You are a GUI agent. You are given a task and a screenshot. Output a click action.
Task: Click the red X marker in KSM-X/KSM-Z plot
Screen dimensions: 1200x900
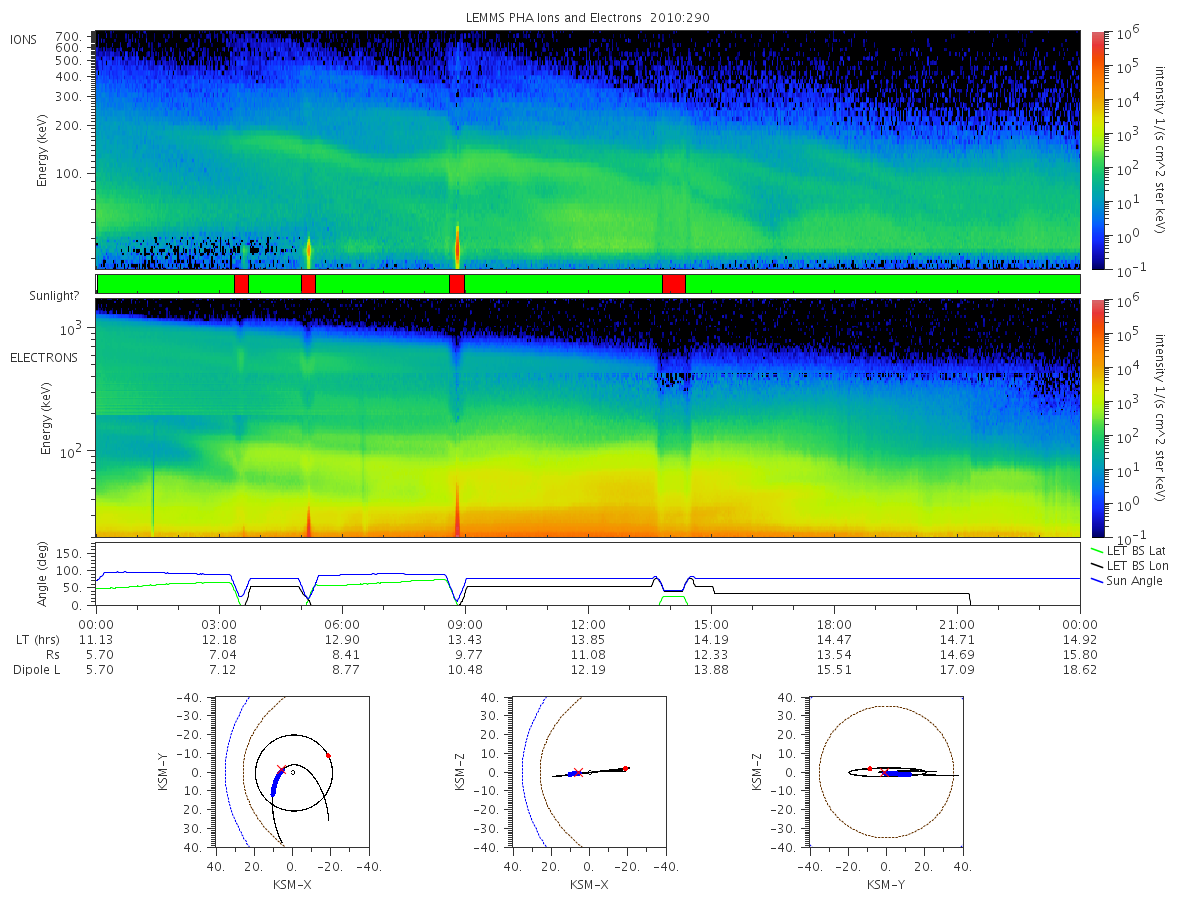pyautogui.click(x=578, y=772)
